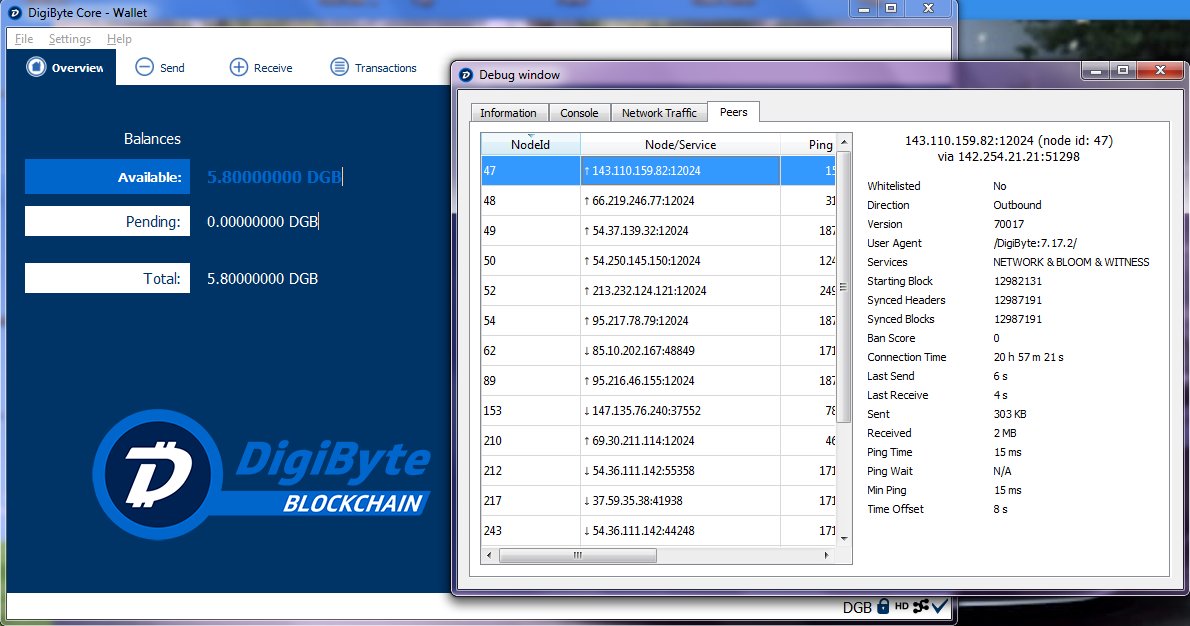This screenshot has width=1190, height=626.
Task: Click the Version value 70017
Action: tap(1009, 224)
